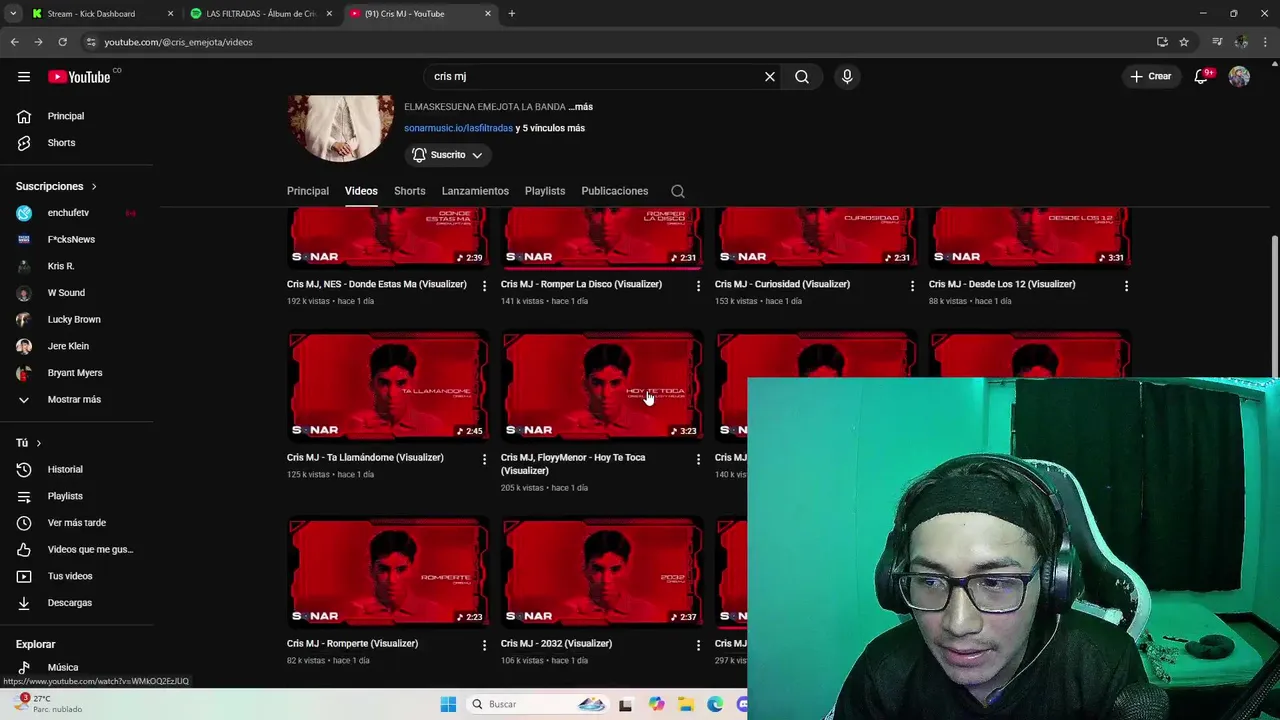This screenshot has height=720, width=1280.
Task: Open sonarmusic.io/lasfiltradas link
Action: point(458,128)
